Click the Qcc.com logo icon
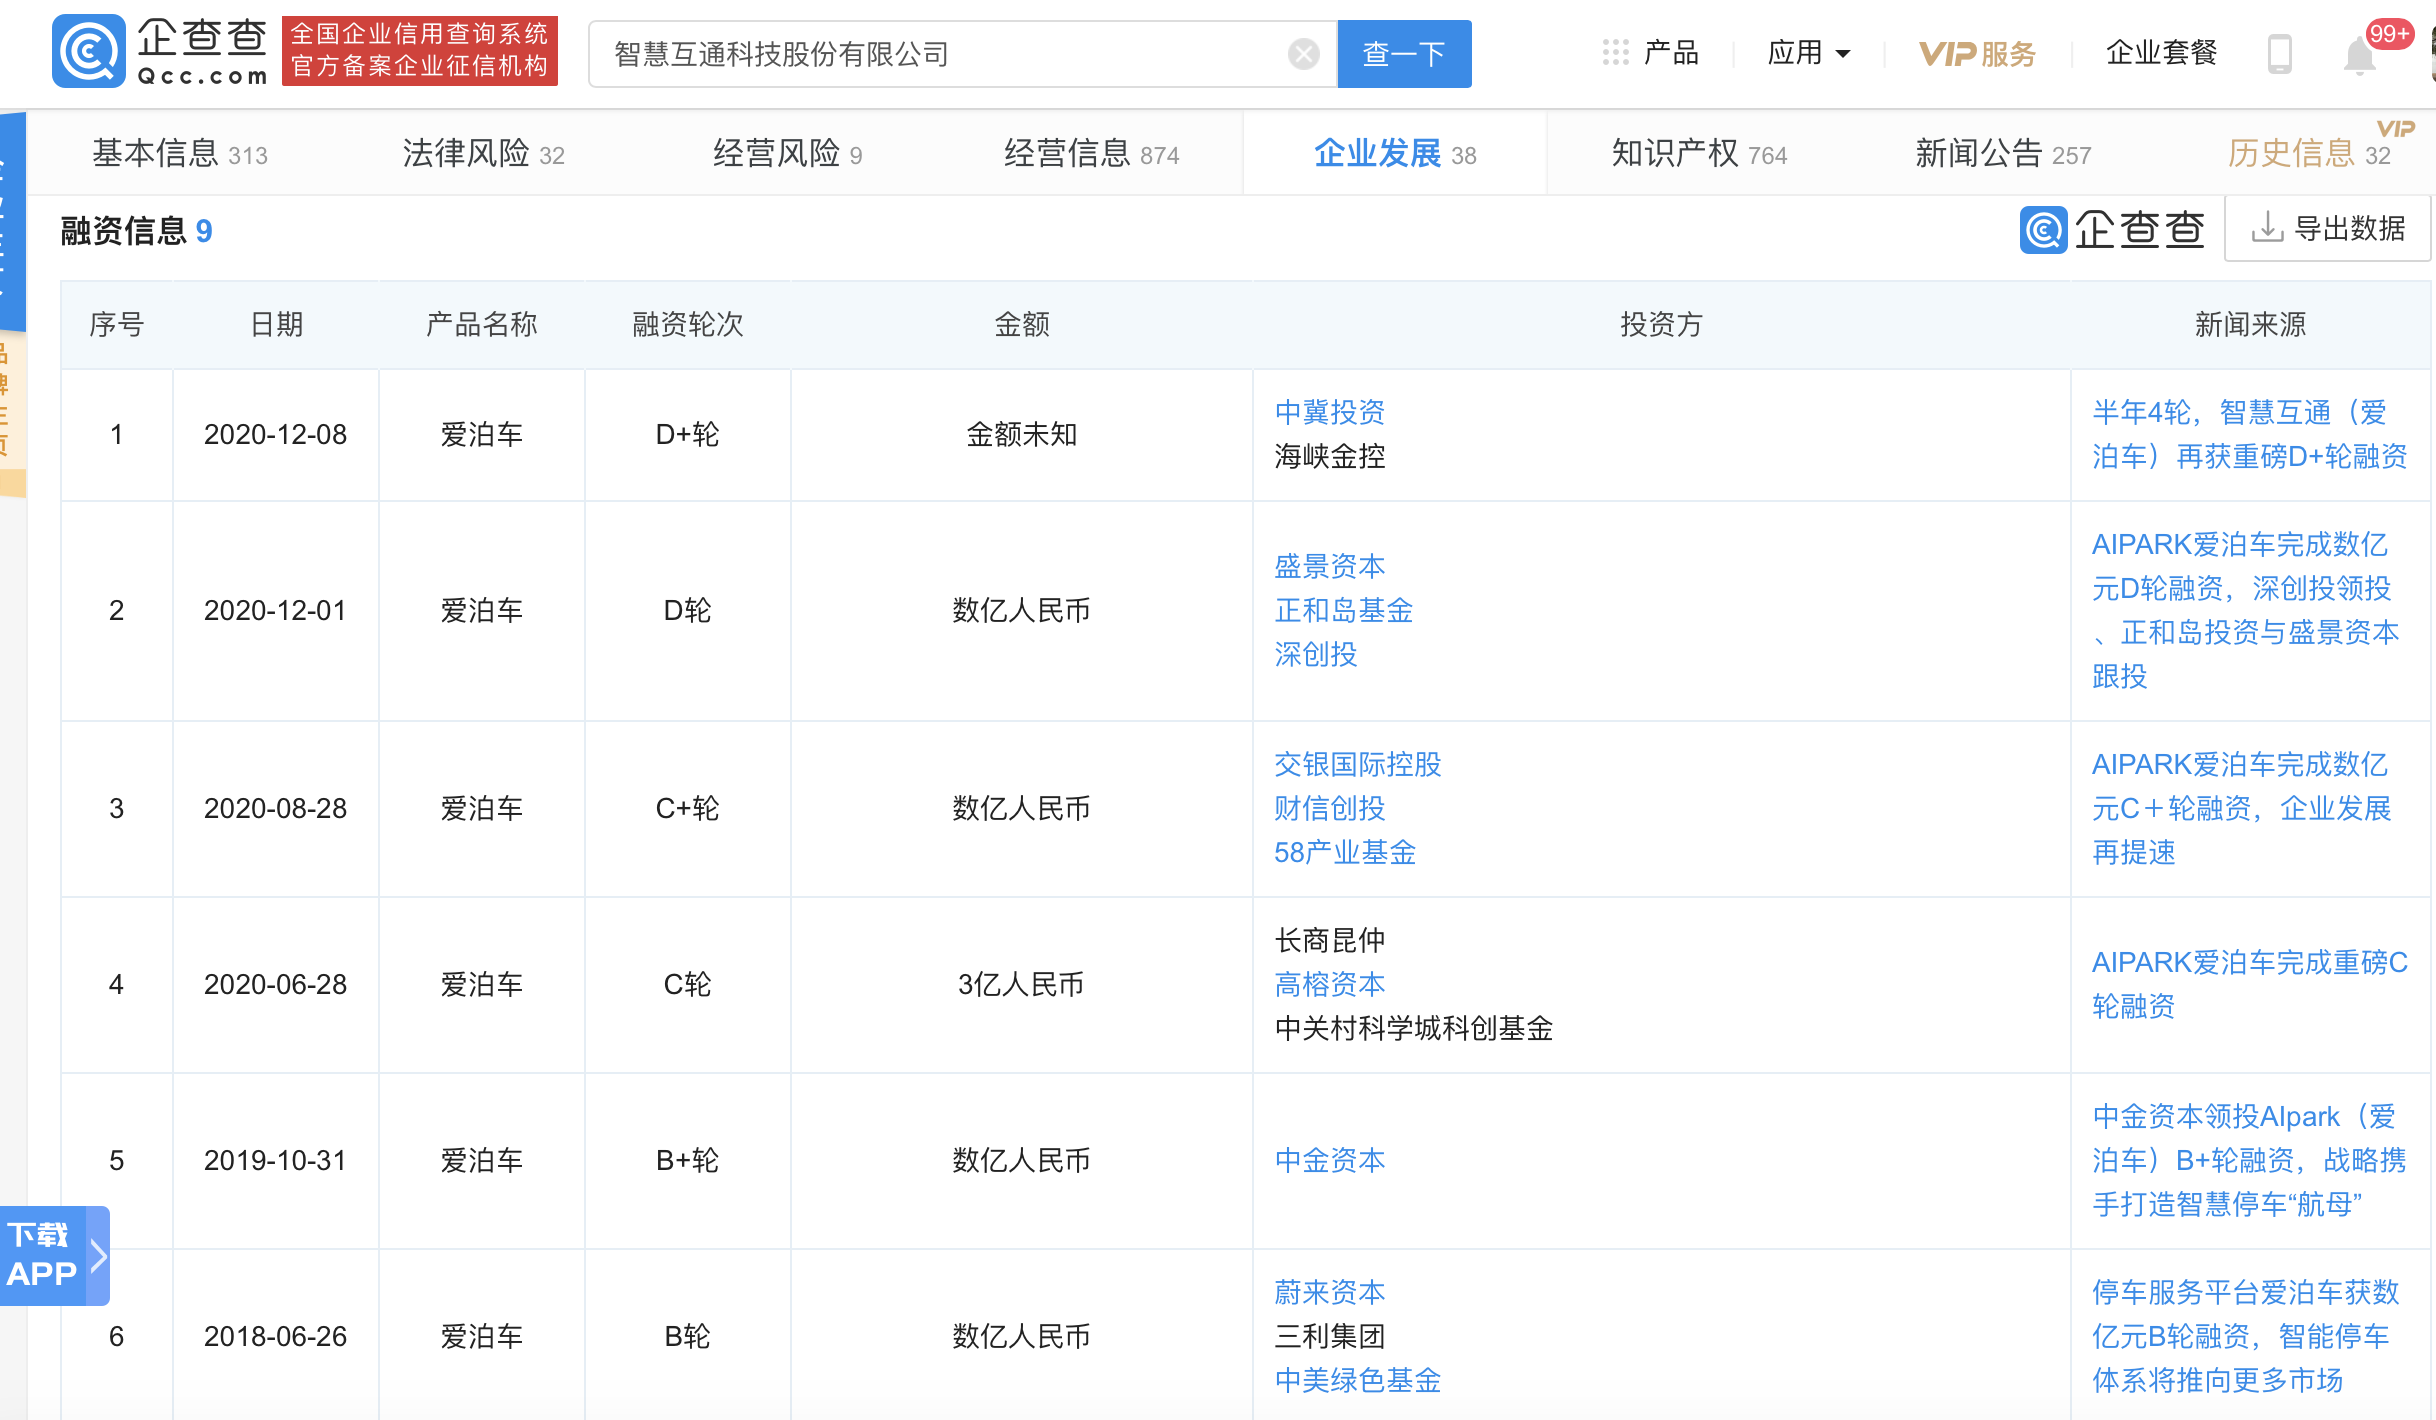The image size is (2436, 1420). [88, 50]
